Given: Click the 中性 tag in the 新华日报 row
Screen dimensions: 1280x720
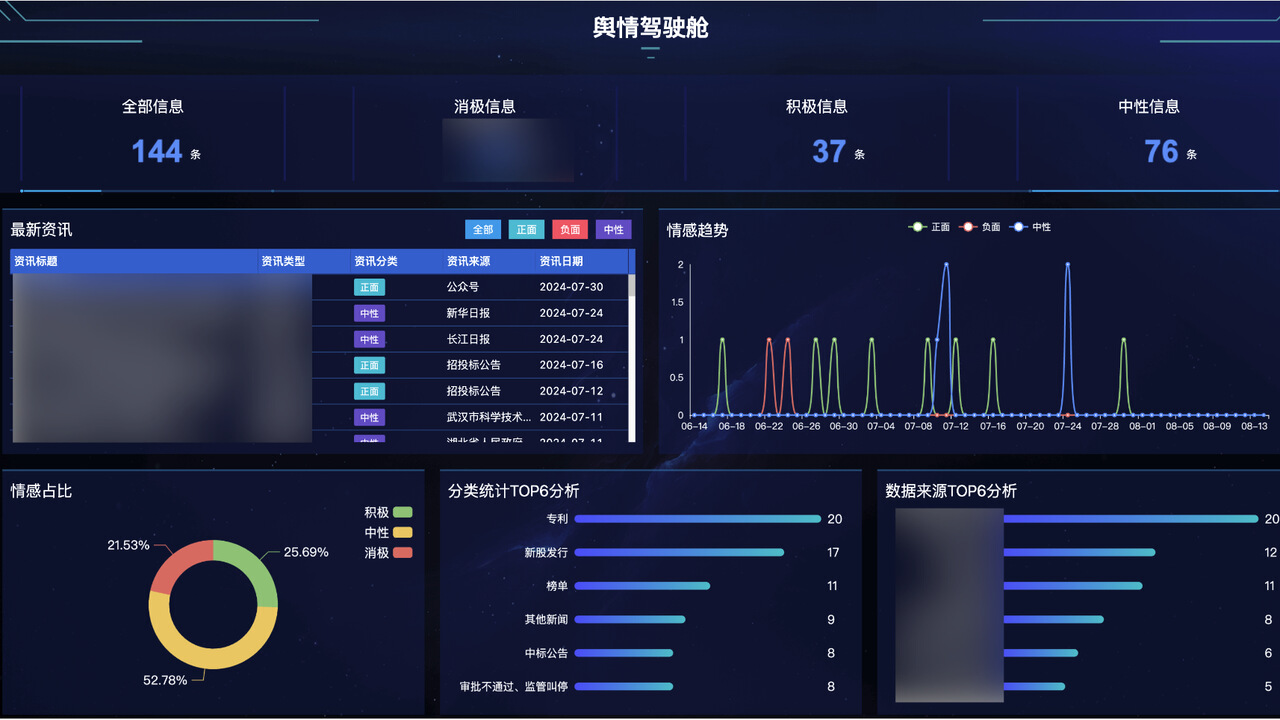Looking at the screenshot, I should (x=369, y=313).
